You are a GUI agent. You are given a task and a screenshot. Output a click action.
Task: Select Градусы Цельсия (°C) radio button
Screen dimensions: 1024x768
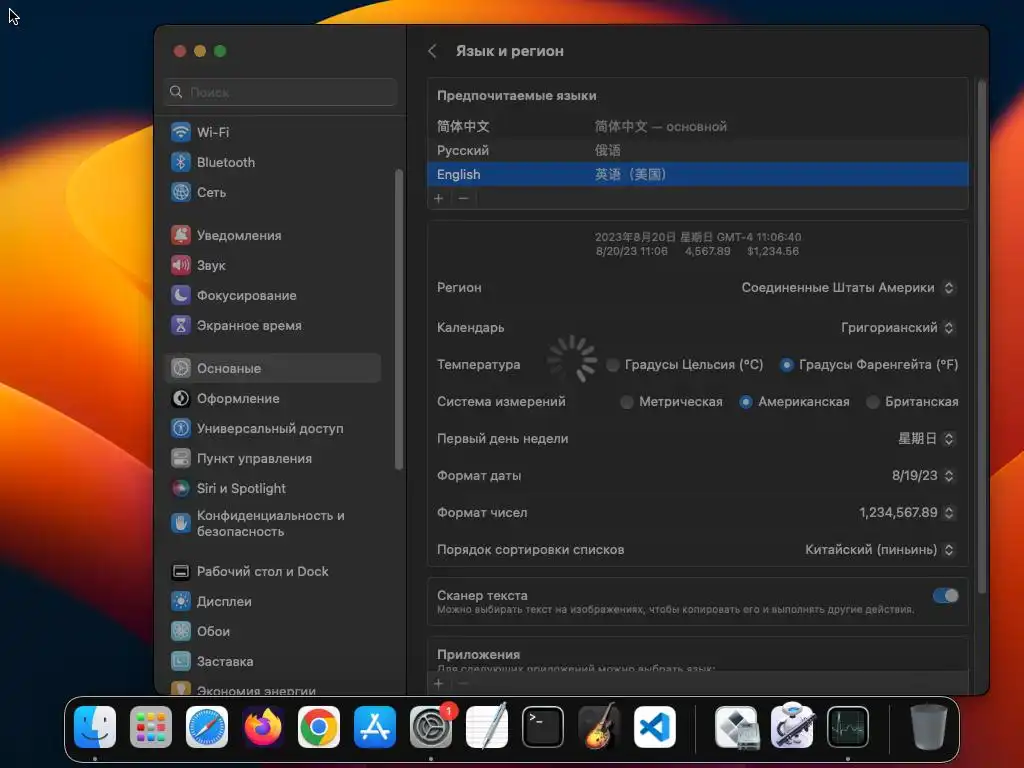coord(613,365)
